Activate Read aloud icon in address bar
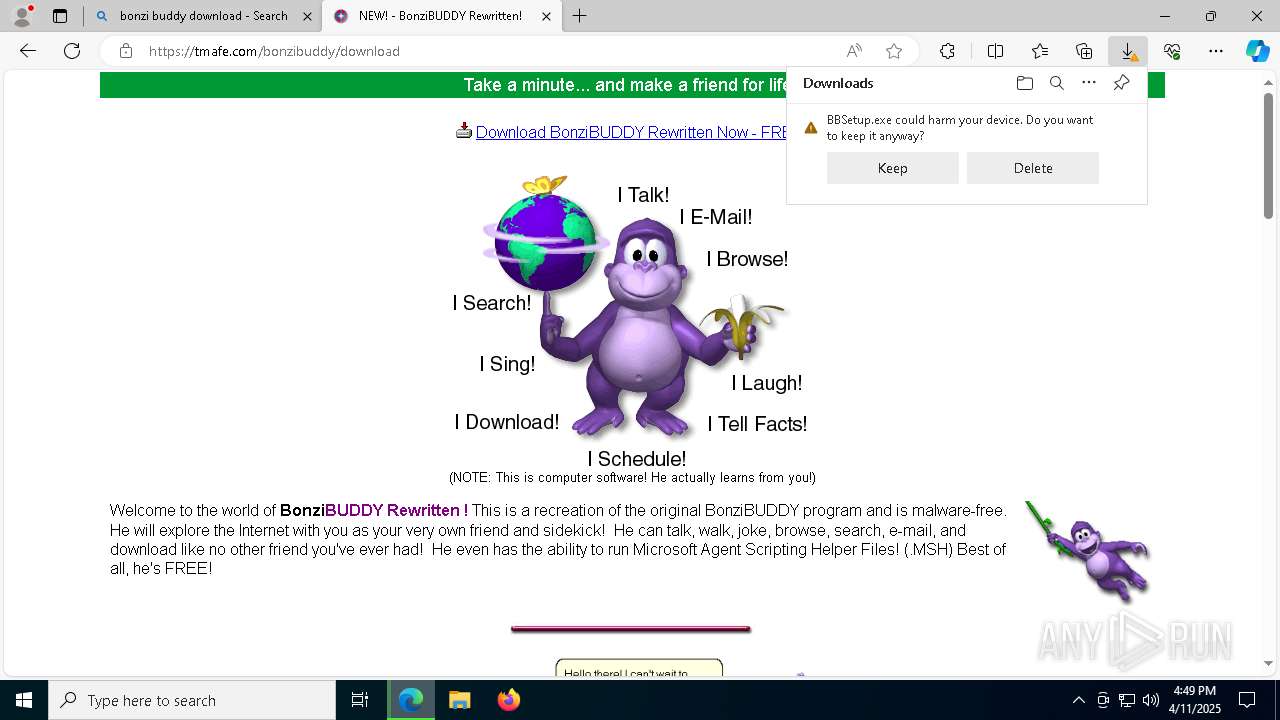 coord(854,51)
